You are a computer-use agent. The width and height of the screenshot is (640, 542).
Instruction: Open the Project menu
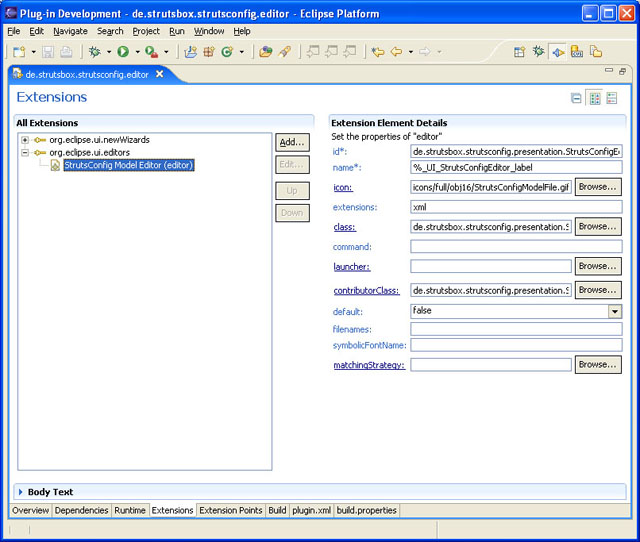pyautogui.click(x=146, y=31)
